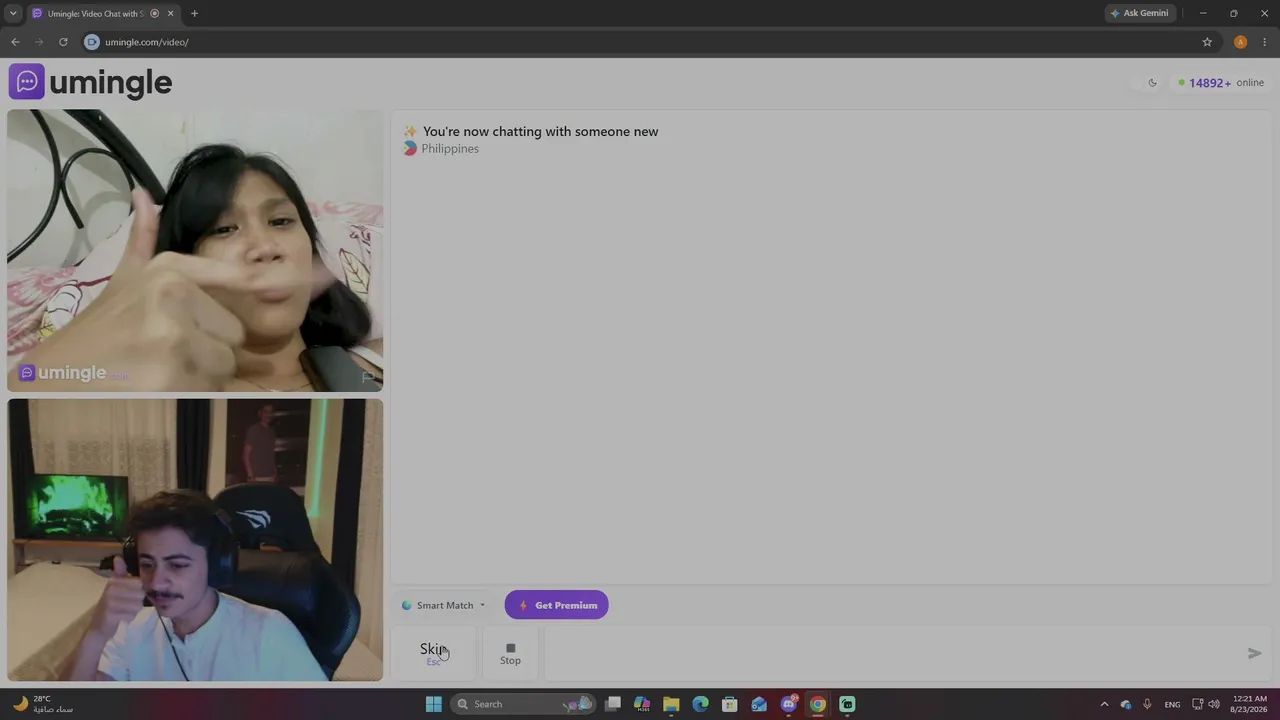Viewport: 1280px width, 720px height.
Task: Open the tab search dropdown arrow
Action: 13,13
